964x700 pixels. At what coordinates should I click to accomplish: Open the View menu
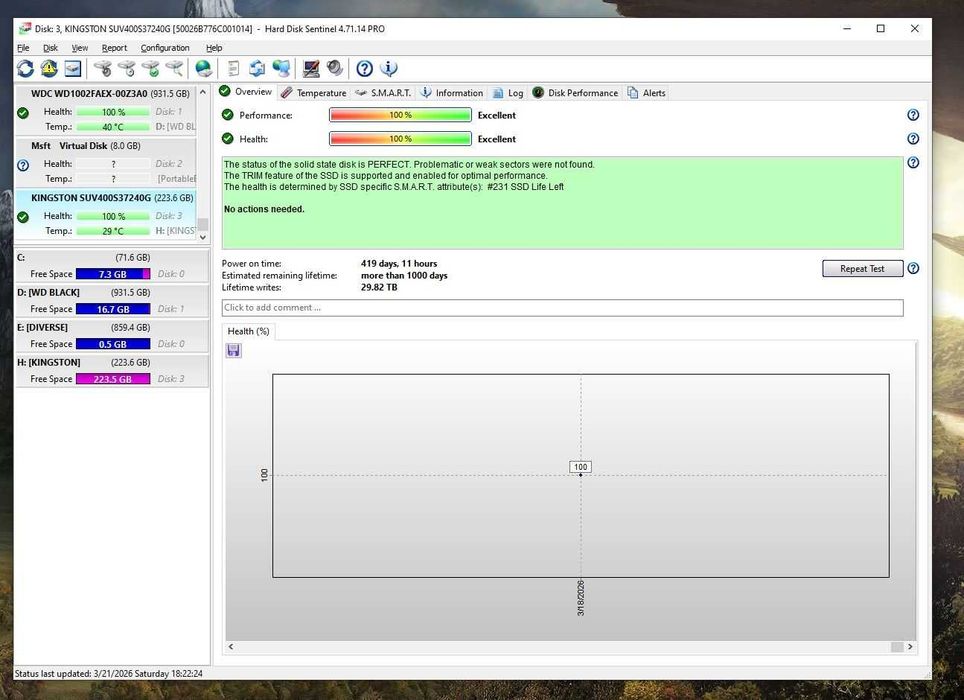tap(80, 48)
